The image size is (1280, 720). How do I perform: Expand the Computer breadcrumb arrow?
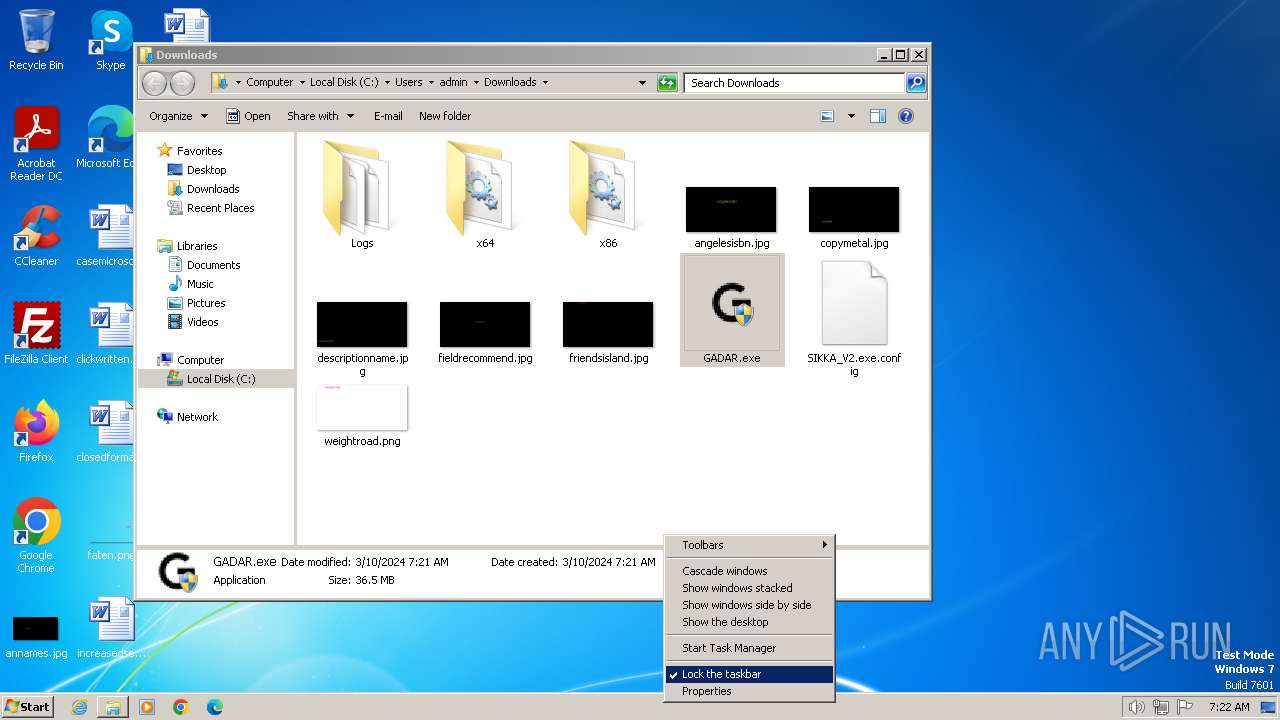click(302, 83)
